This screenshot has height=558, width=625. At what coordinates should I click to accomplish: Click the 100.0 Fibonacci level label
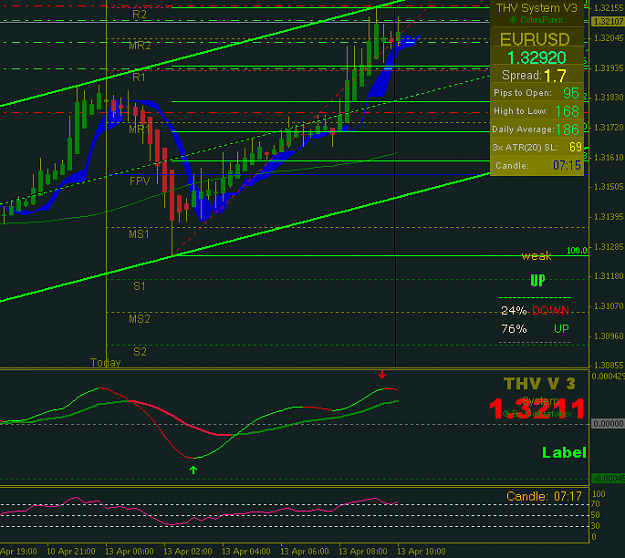click(x=577, y=251)
